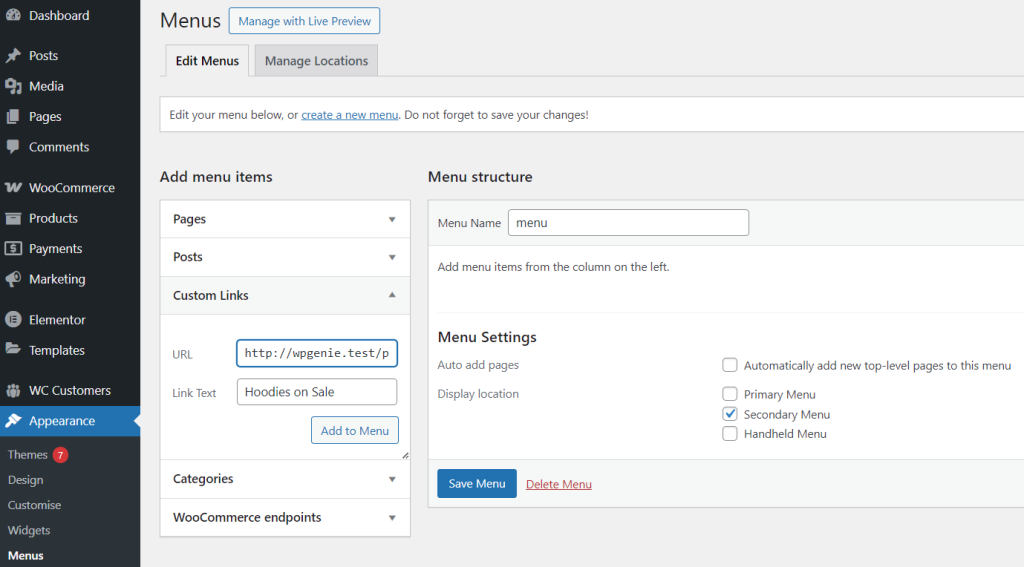1024x567 pixels.
Task: Select the Marketing megaphone icon
Action: [13, 279]
